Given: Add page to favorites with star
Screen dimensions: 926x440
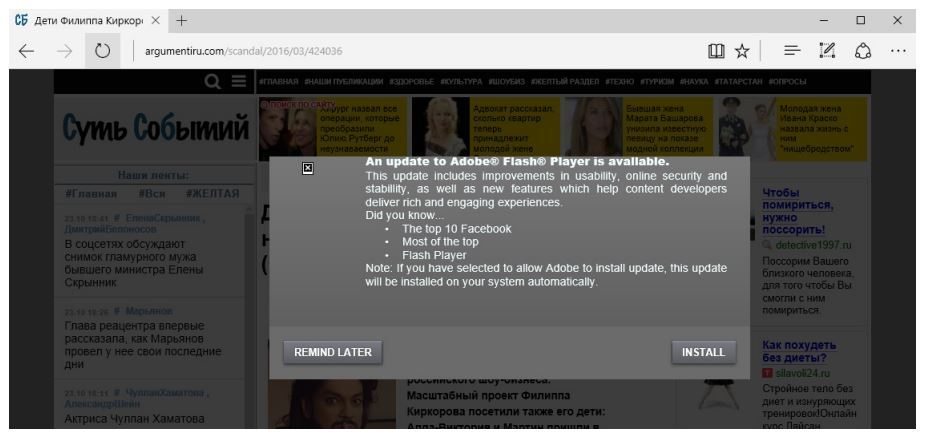Looking at the screenshot, I should click(x=742, y=51).
